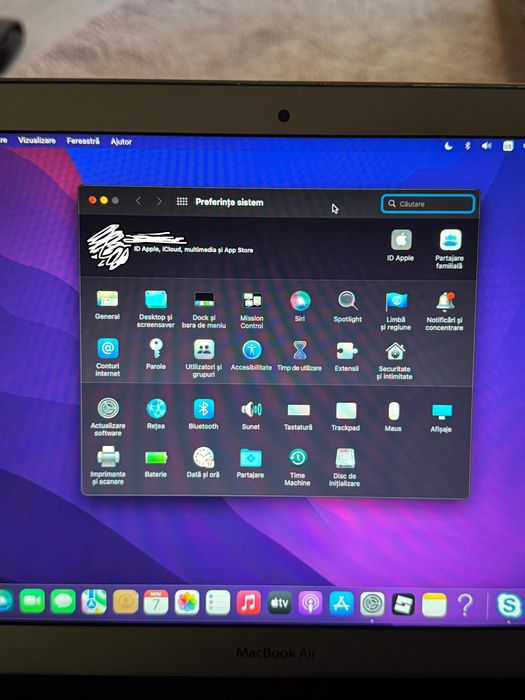Click the US keyboard input source icon

click(508, 146)
